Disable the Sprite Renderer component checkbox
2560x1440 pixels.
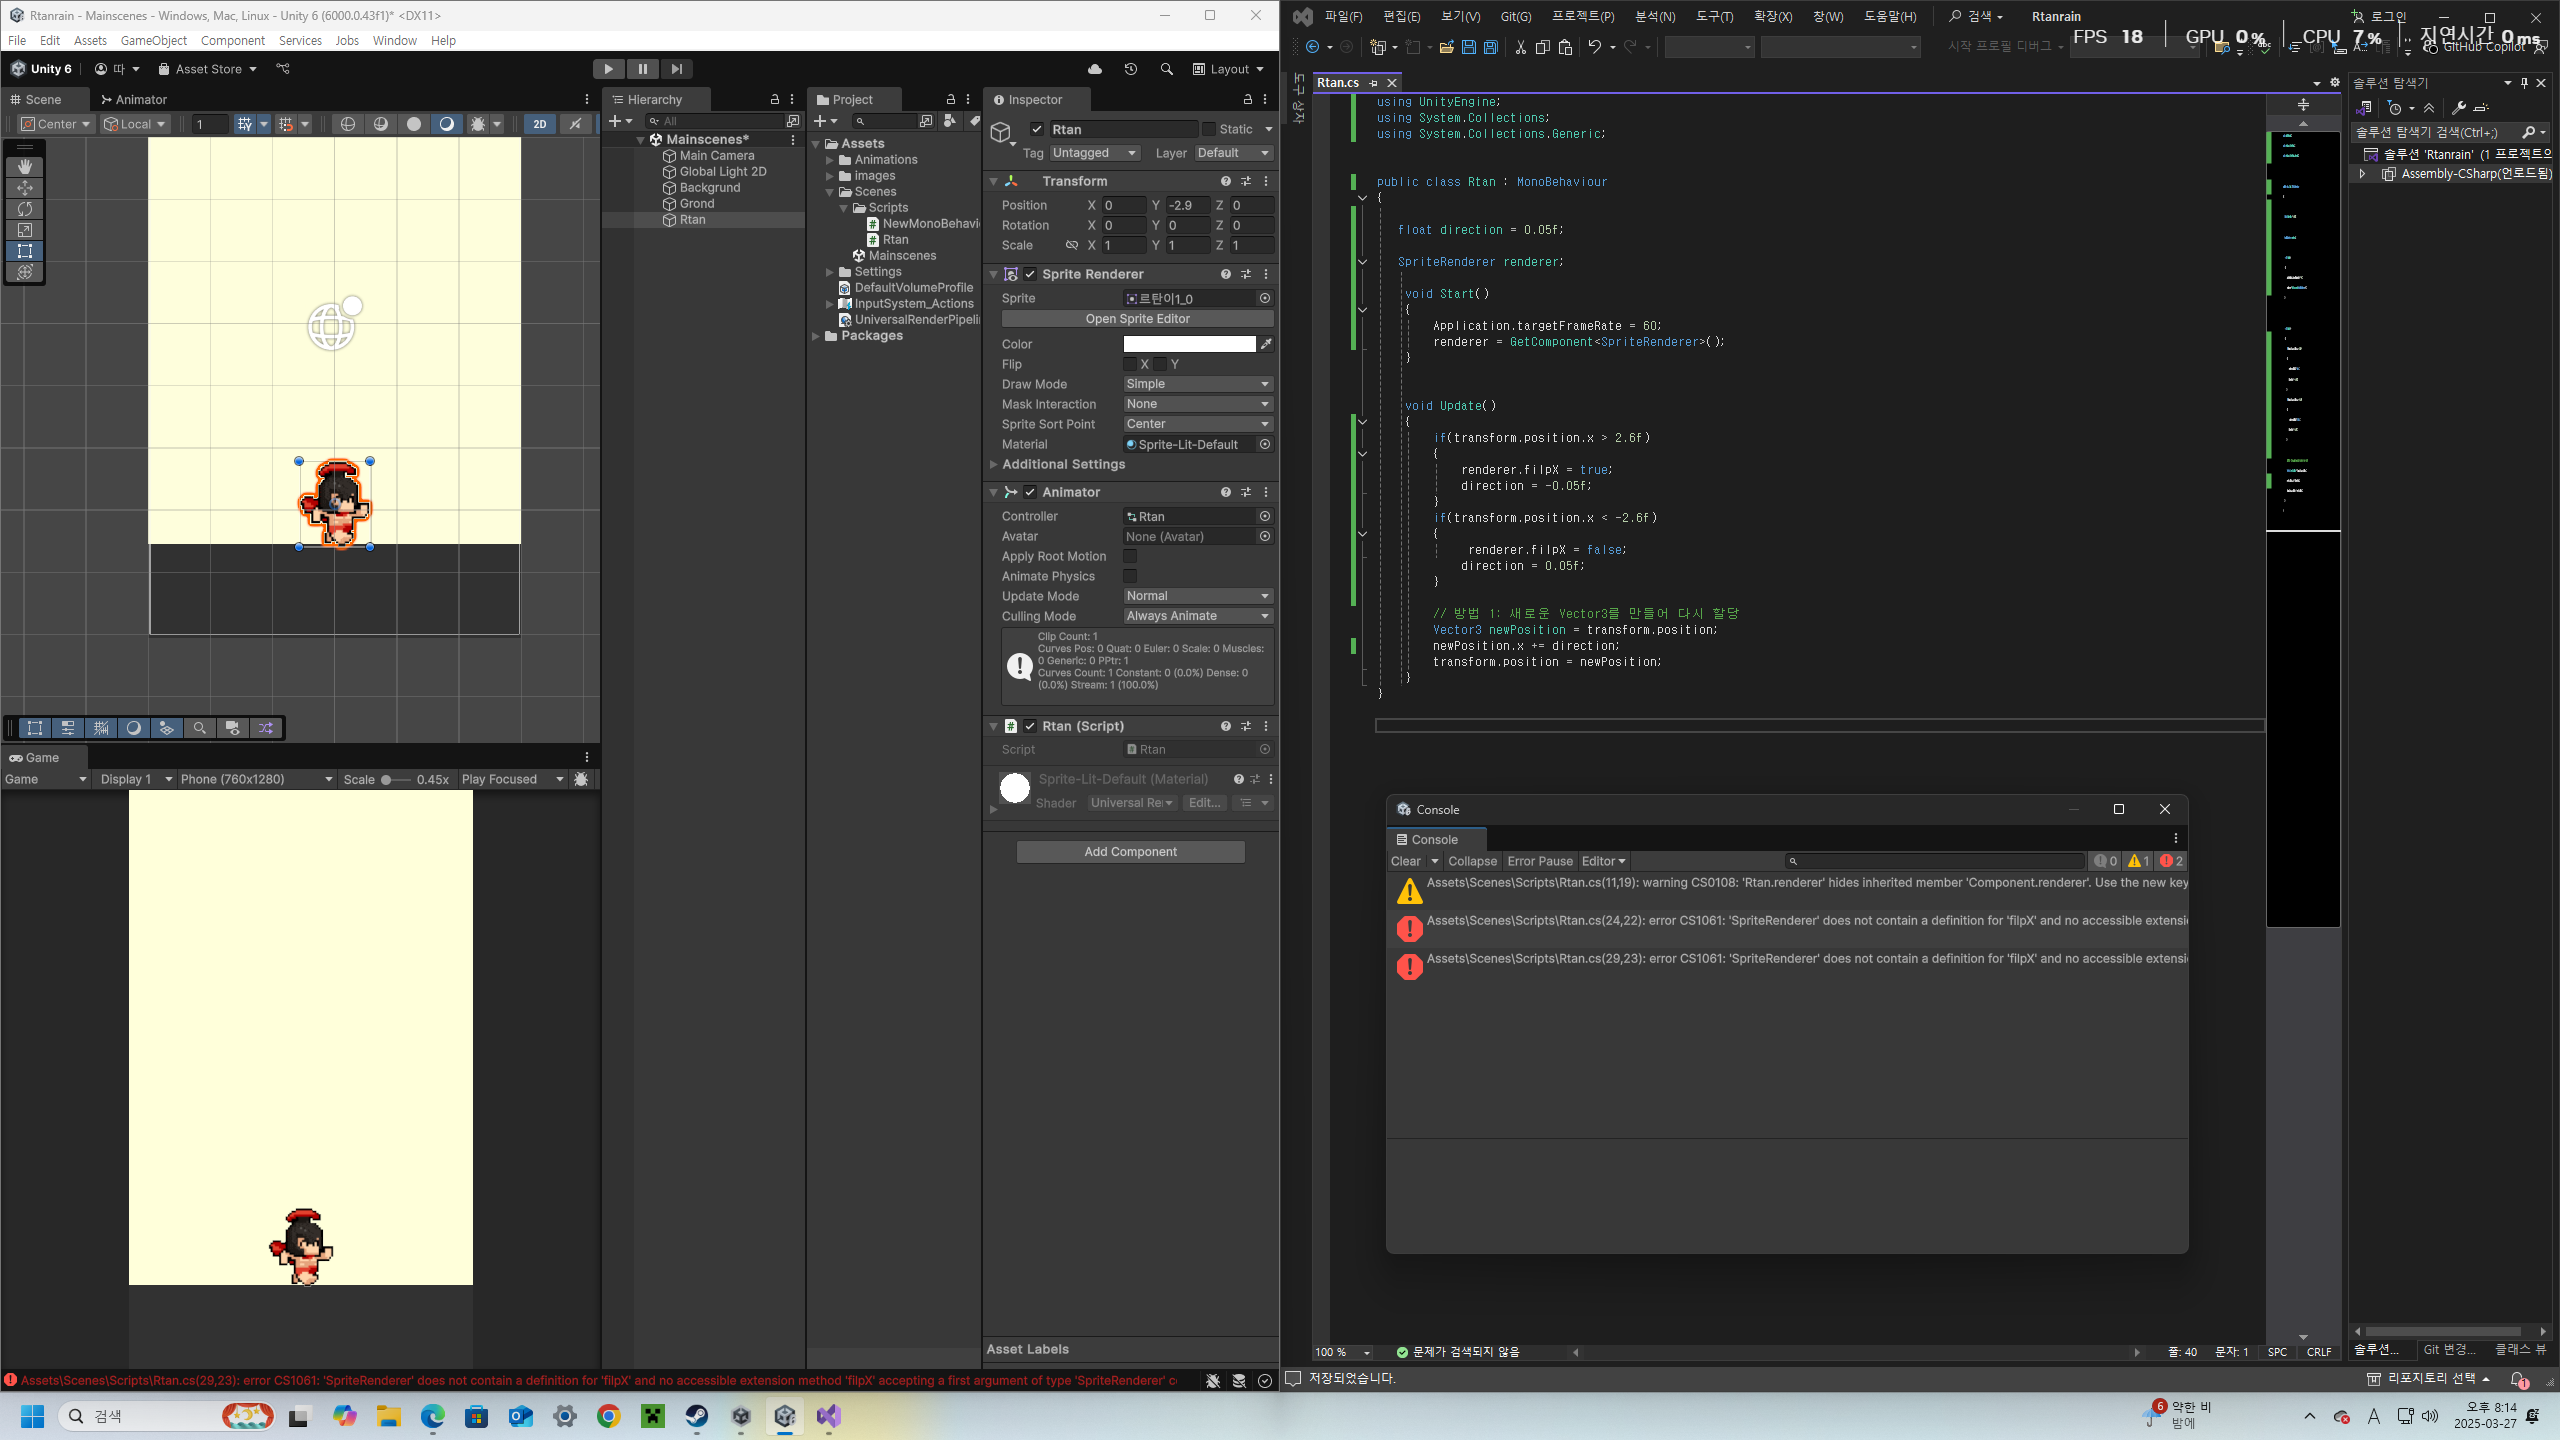point(1030,274)
